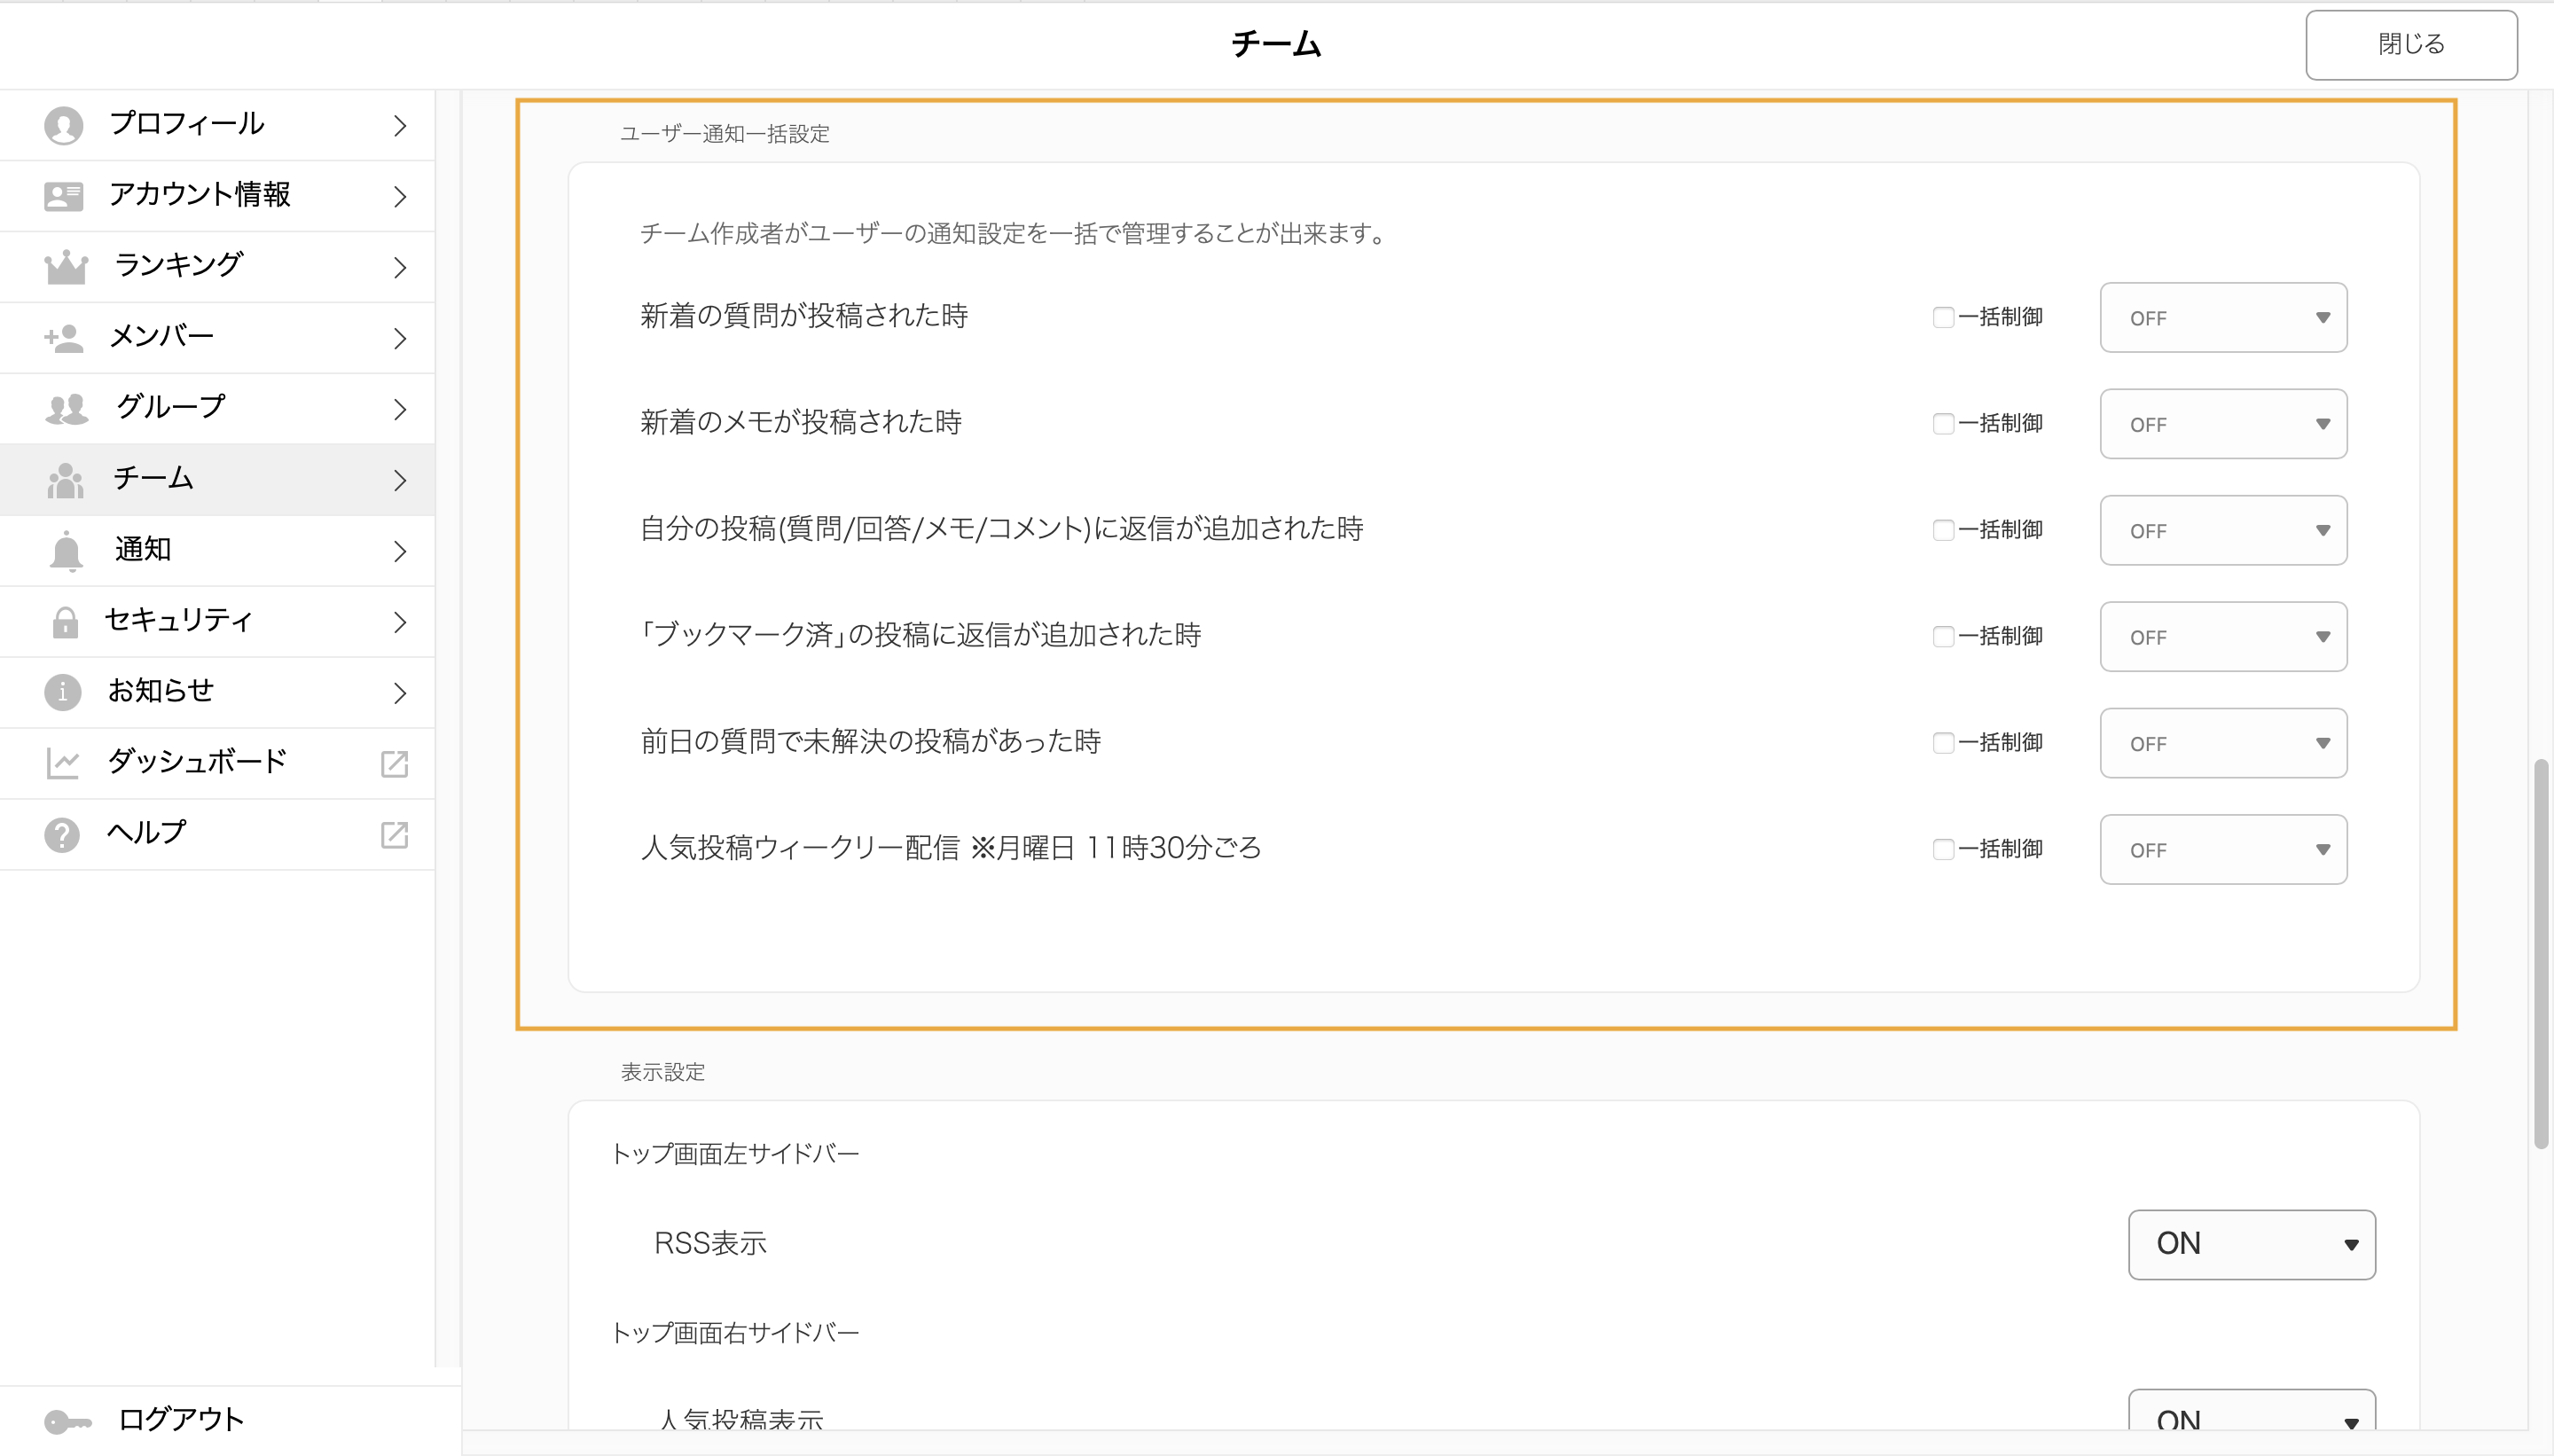2554x1456 pixels.
Task: Click the お知らせ info icon
Action: [x=63, y=692]
